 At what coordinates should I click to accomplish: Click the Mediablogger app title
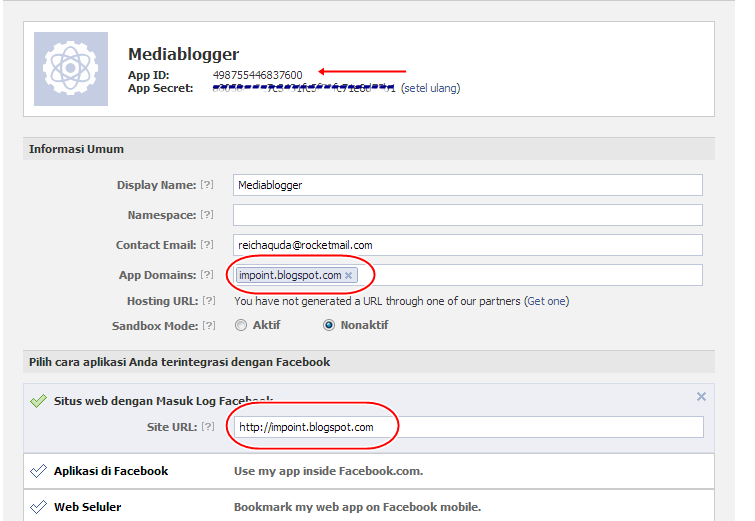pos(183,54)
